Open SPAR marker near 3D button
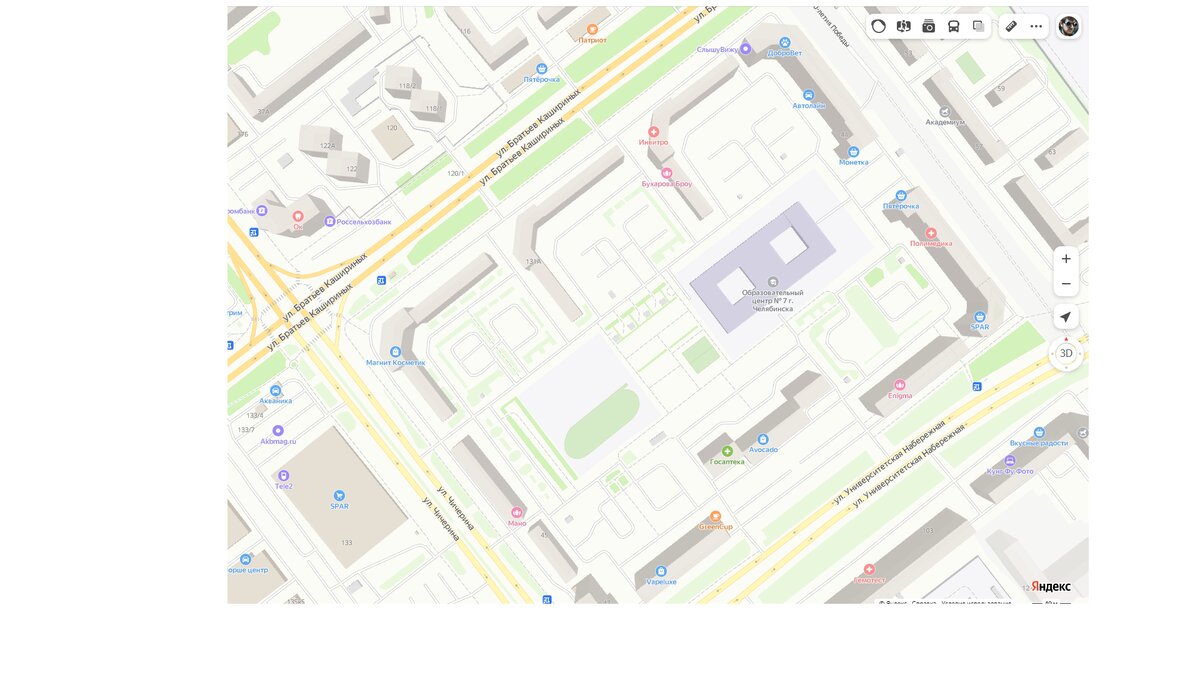Viewport: 1200px width, 675px height. (x=980, y=316)
